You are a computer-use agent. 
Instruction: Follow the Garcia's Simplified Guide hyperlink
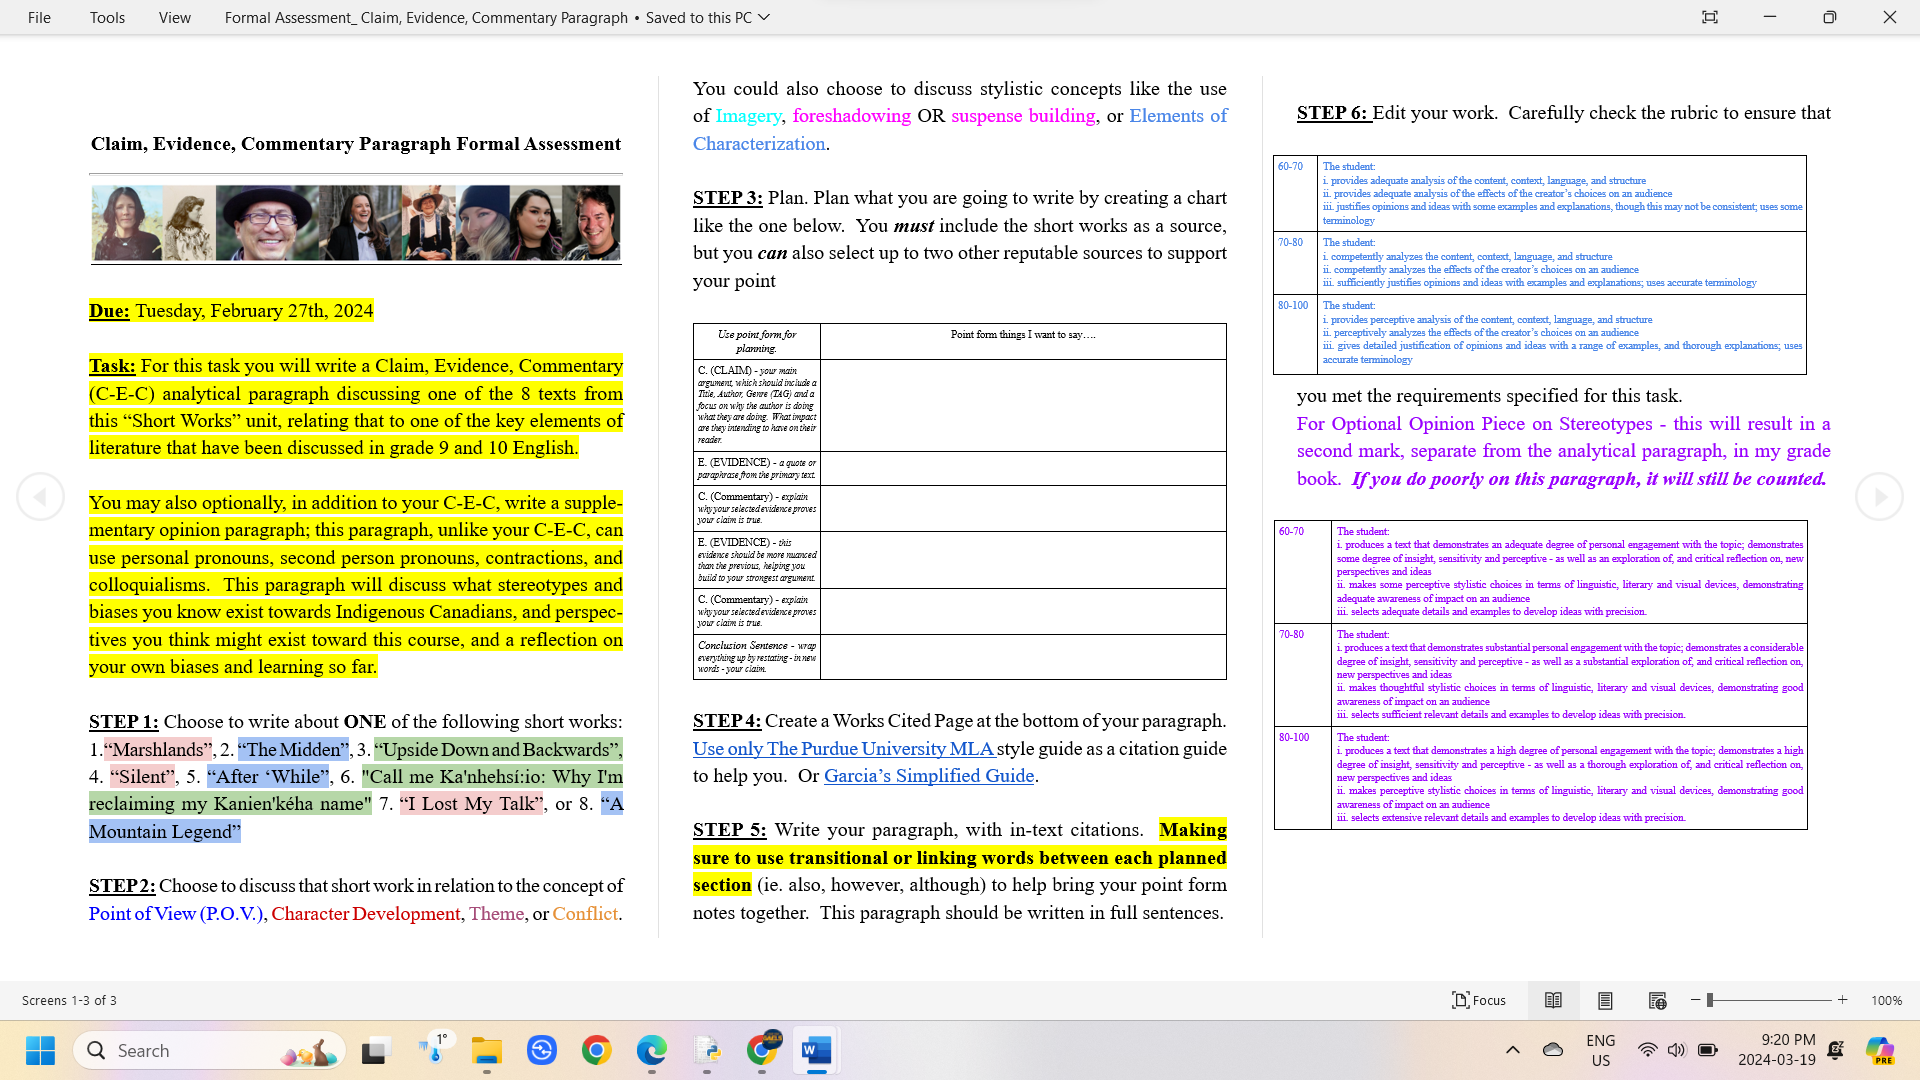coord(928,776)
